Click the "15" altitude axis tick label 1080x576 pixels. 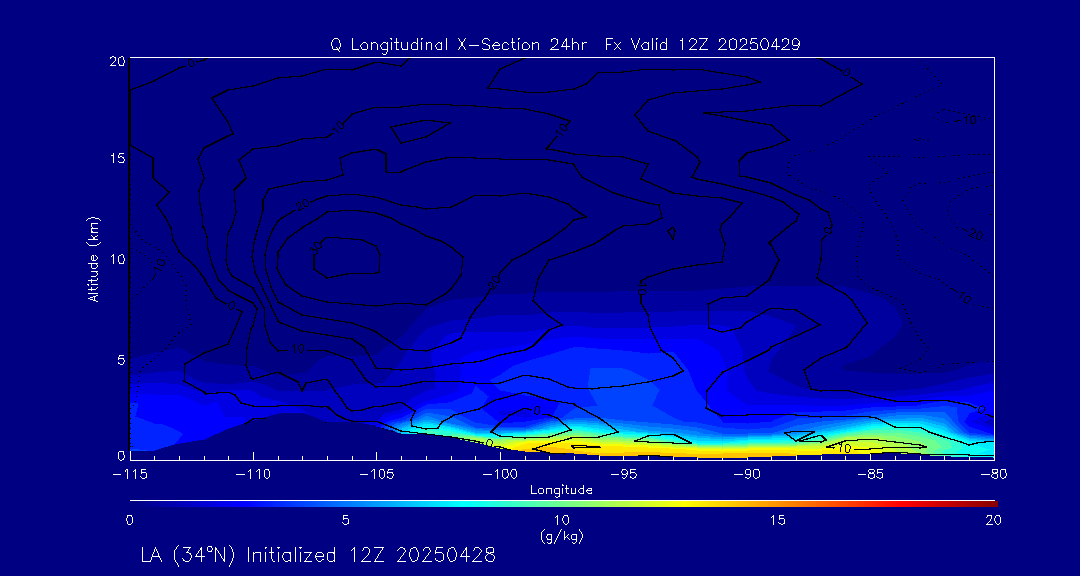coord(116,158)
